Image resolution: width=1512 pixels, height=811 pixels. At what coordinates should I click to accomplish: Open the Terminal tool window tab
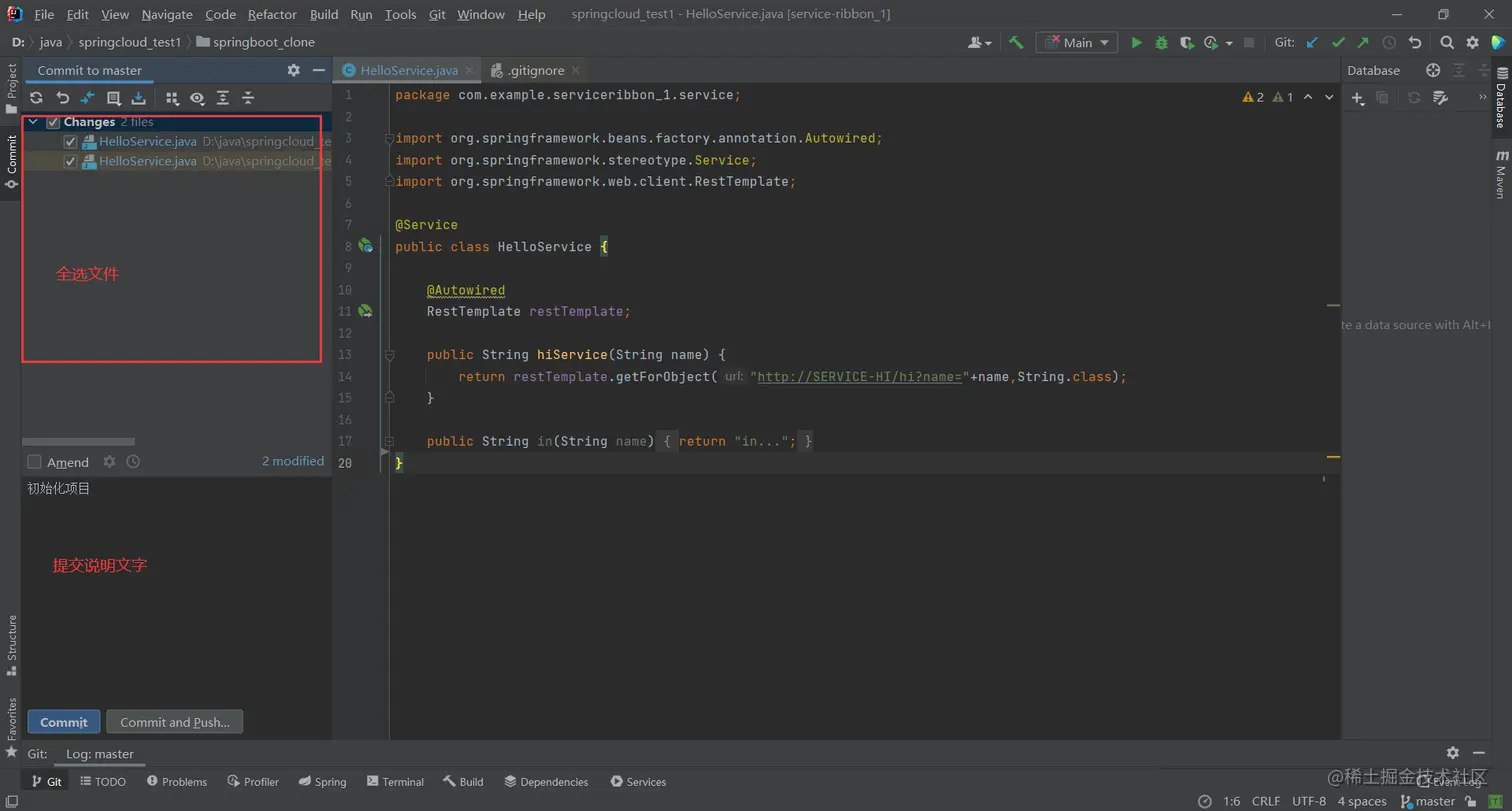(395, 782)
